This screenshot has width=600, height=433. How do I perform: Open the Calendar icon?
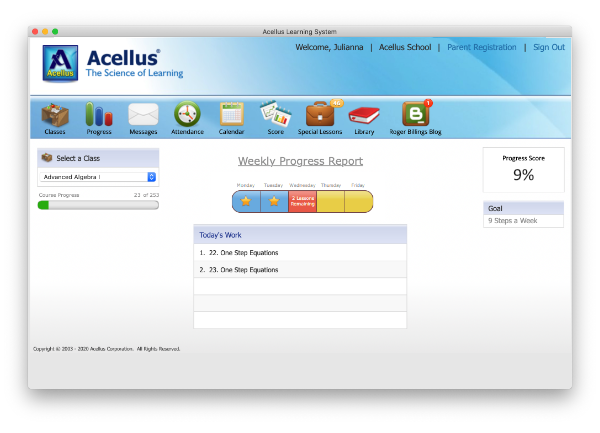232,114
